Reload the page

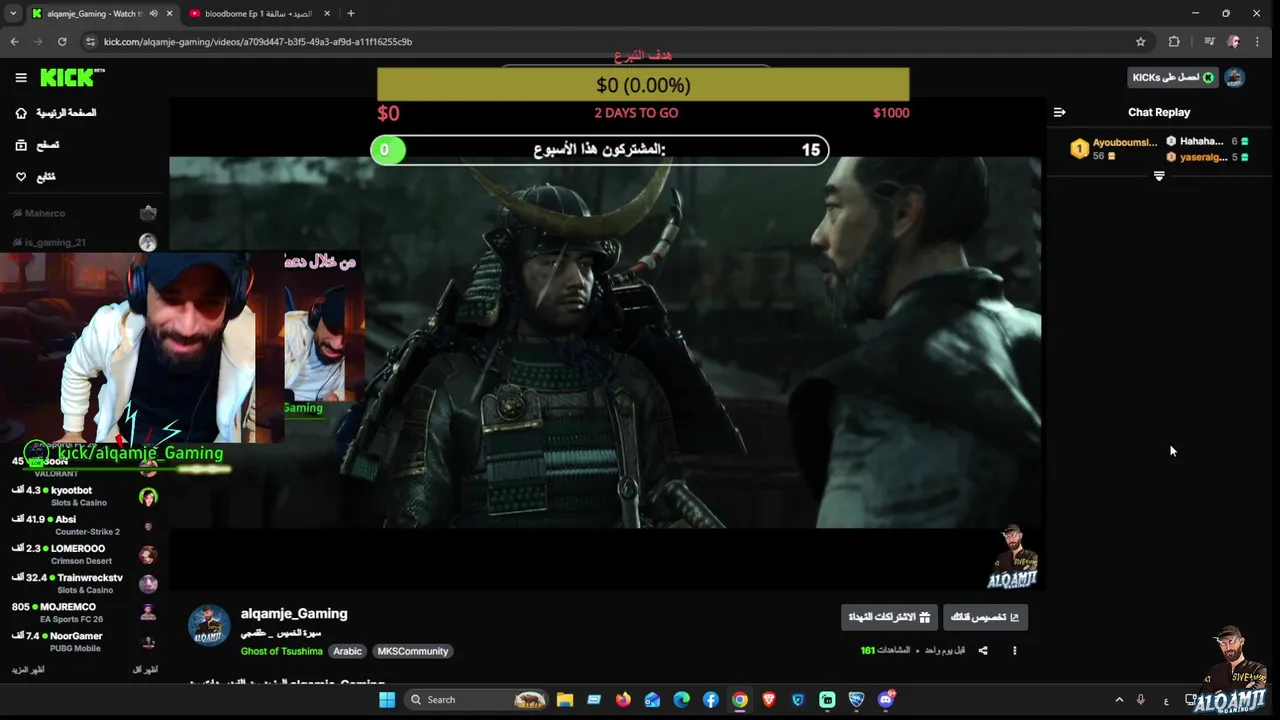click(x=62, y=42)
